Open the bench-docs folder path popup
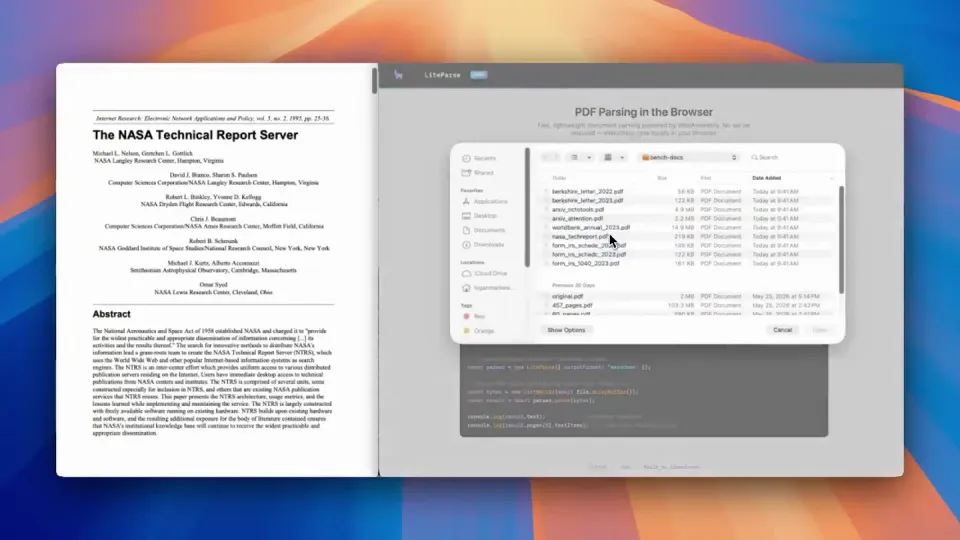 pos(689,157)
